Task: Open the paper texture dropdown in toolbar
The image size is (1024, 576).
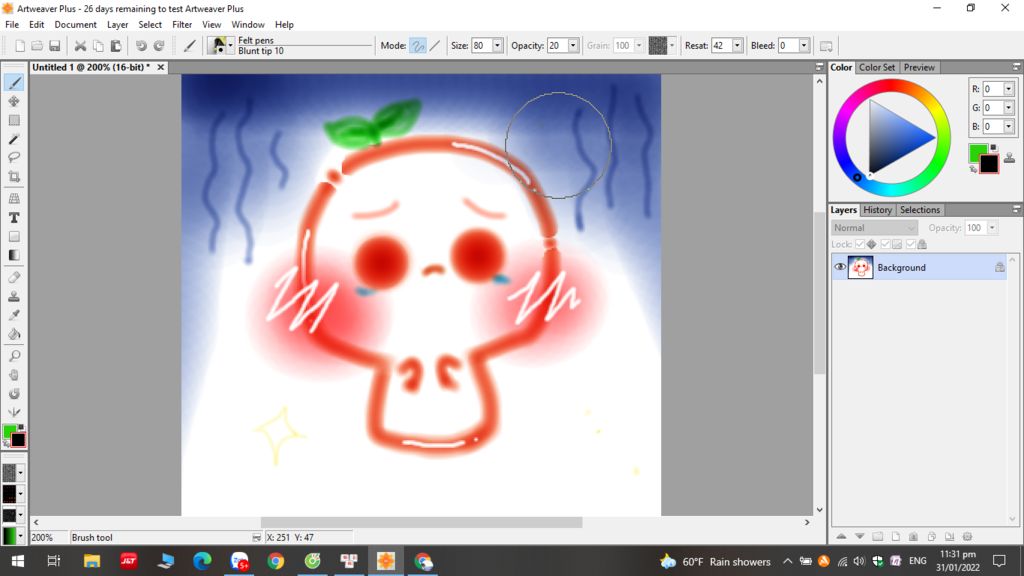Action: tap(672, 46)
